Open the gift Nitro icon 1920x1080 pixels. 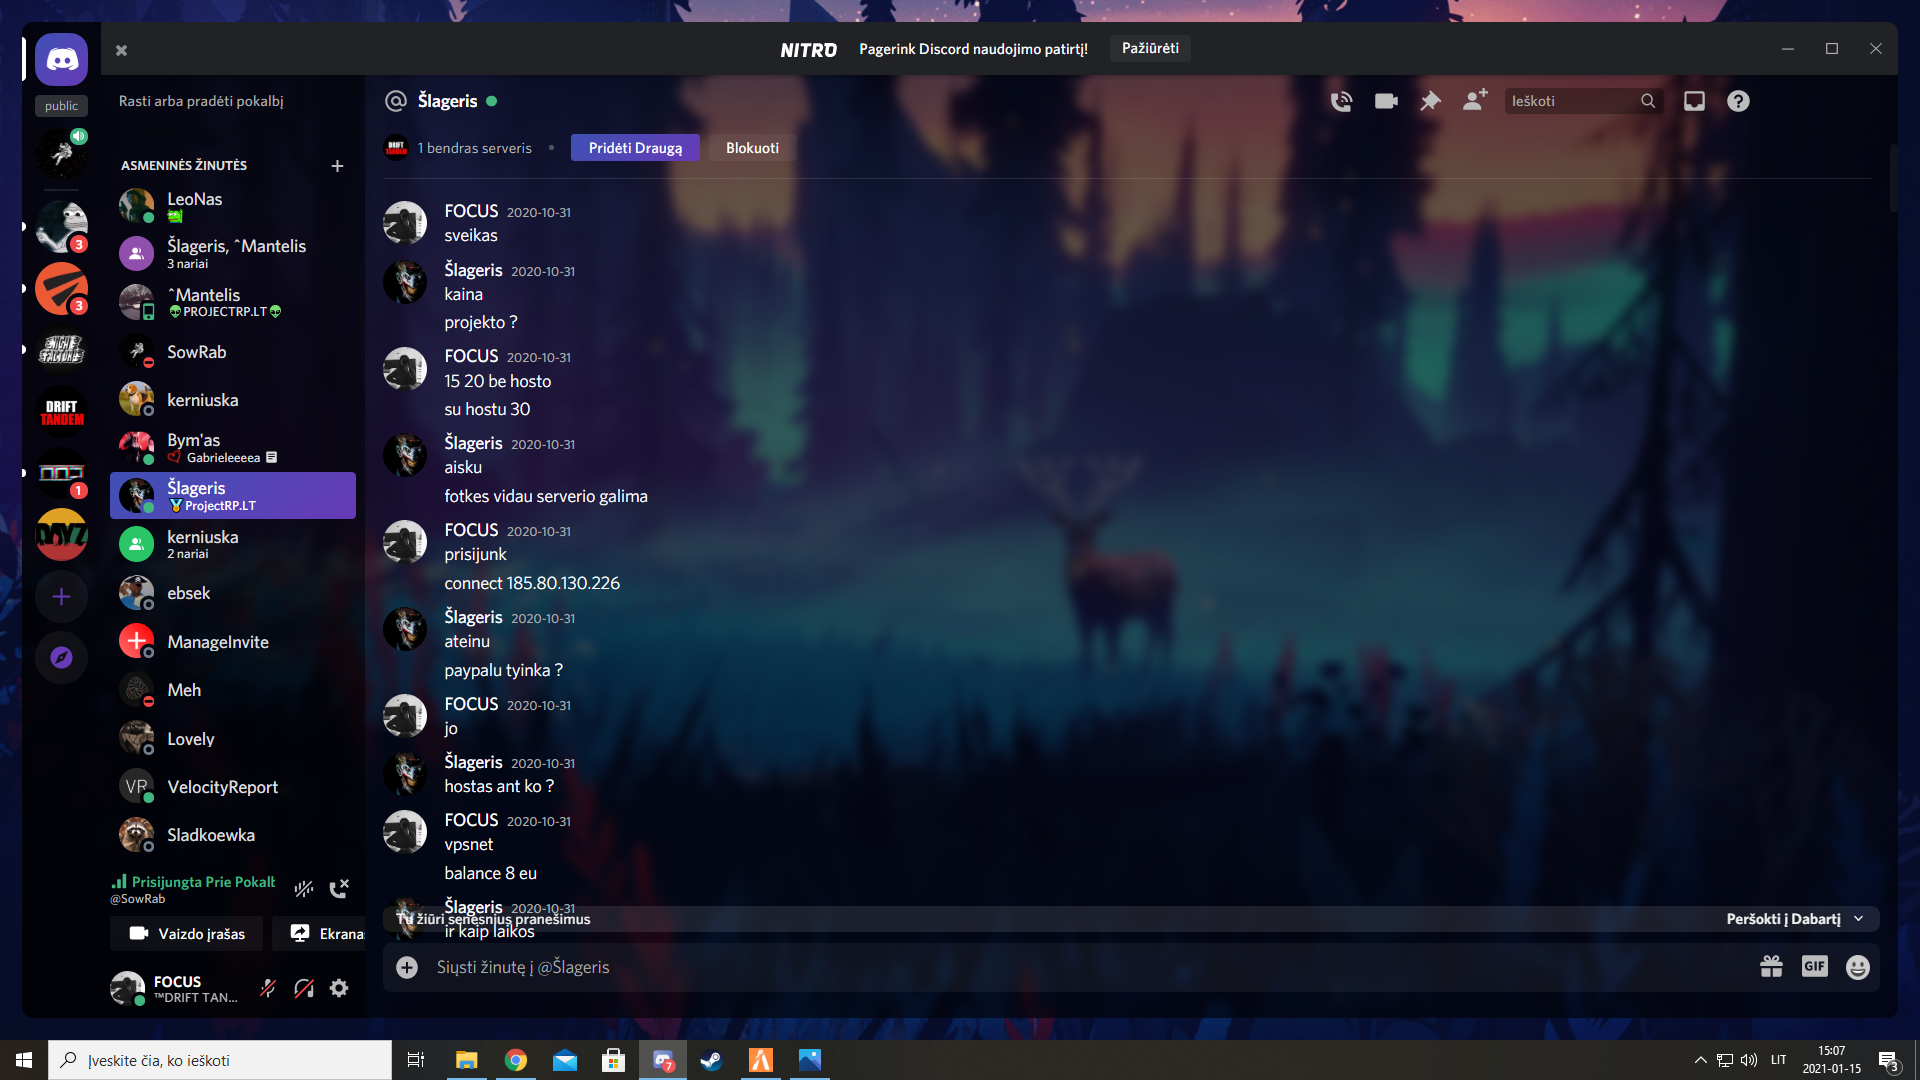point(1771,967)
